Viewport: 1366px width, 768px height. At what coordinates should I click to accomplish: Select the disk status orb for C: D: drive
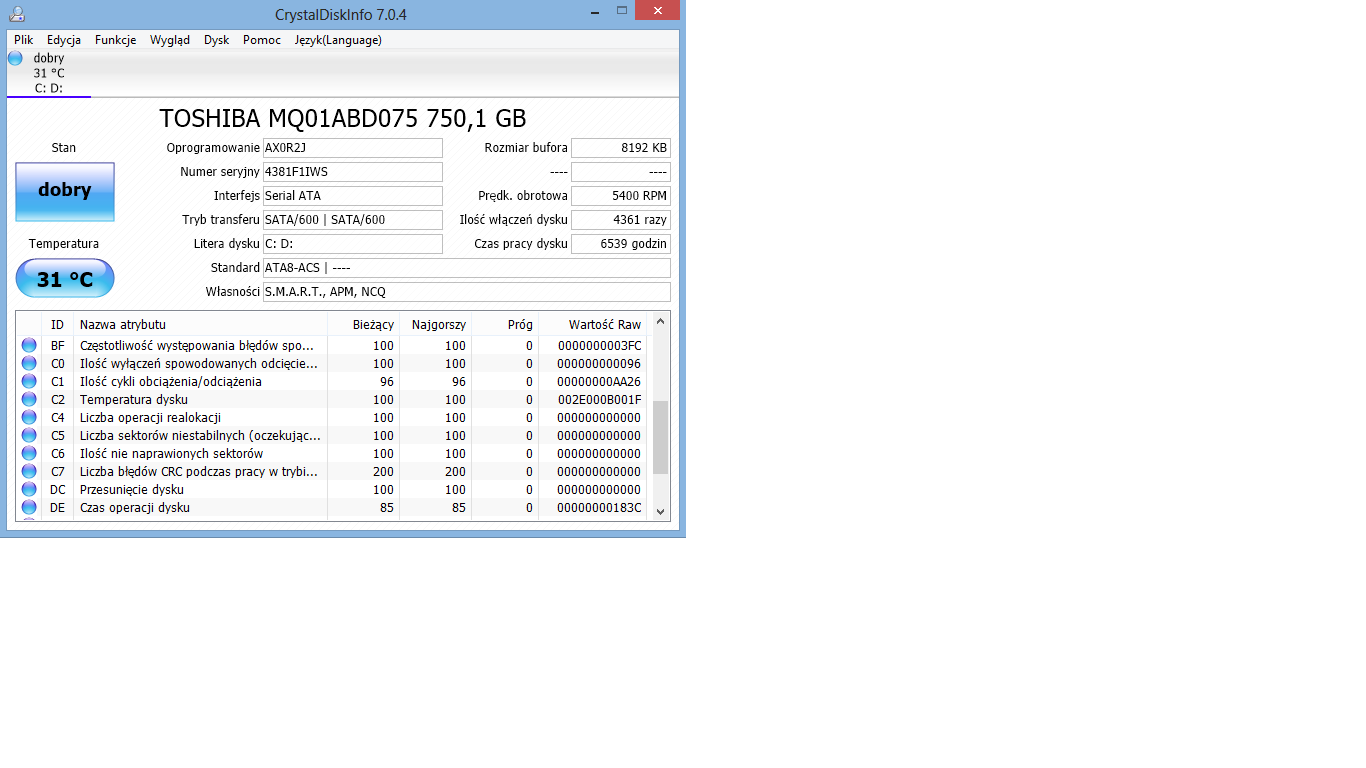click(15, 58)
